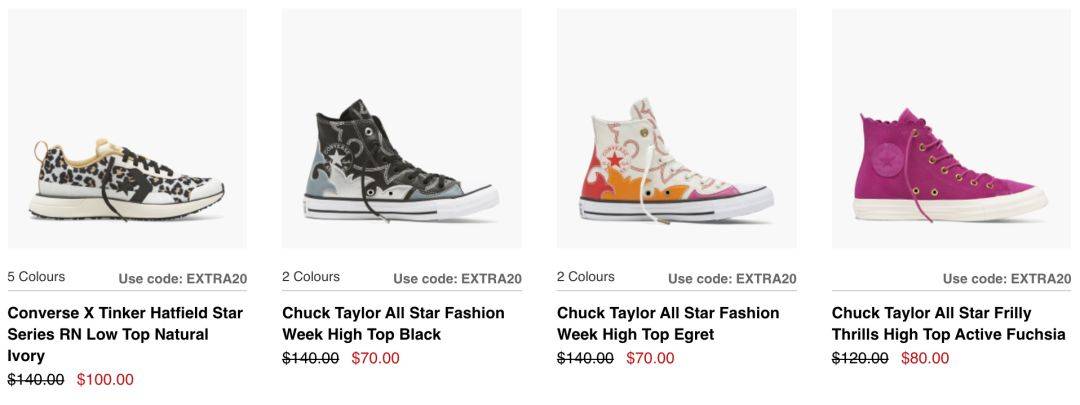Open Chuck Taylor Fashion Week High Top Black
Image resolution: width=1080 pixels, height=405 pixels.
click(x=393, y=323)
